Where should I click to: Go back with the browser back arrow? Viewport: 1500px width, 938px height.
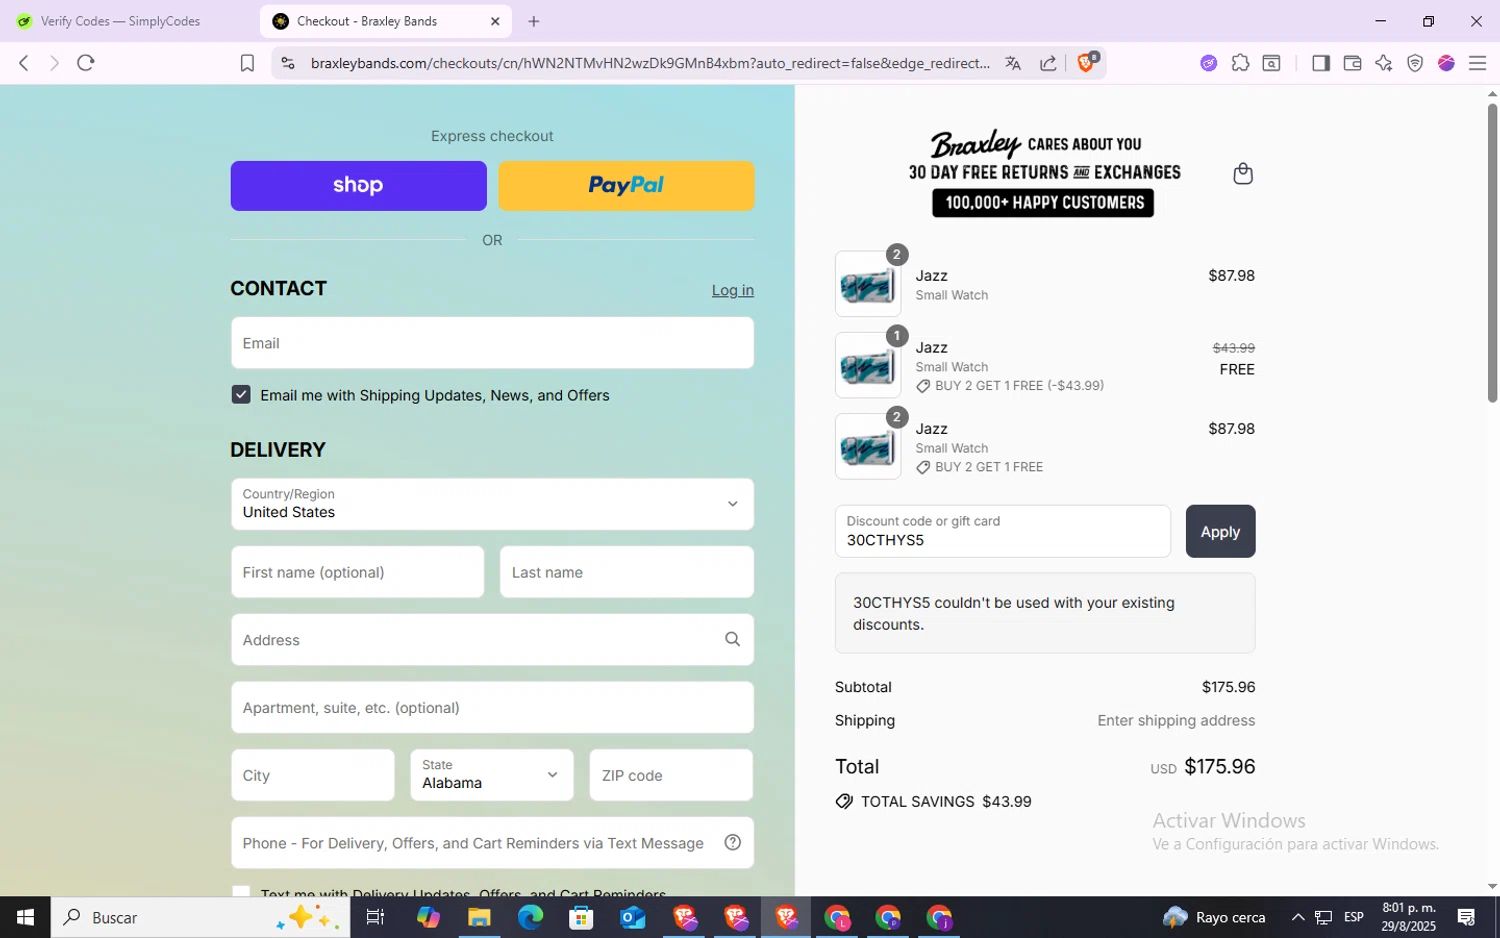[x=24, y=63]
